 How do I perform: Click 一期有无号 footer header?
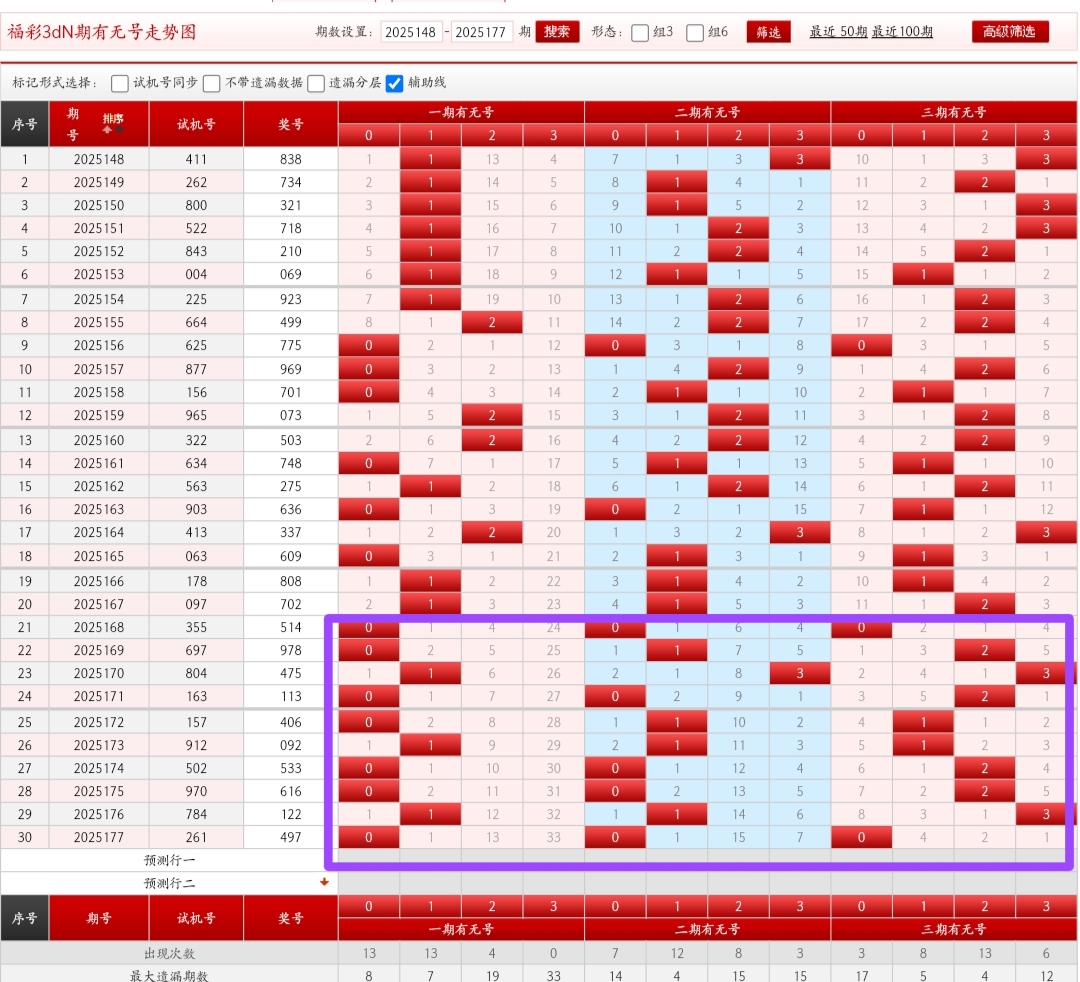(x=461, y=930)
